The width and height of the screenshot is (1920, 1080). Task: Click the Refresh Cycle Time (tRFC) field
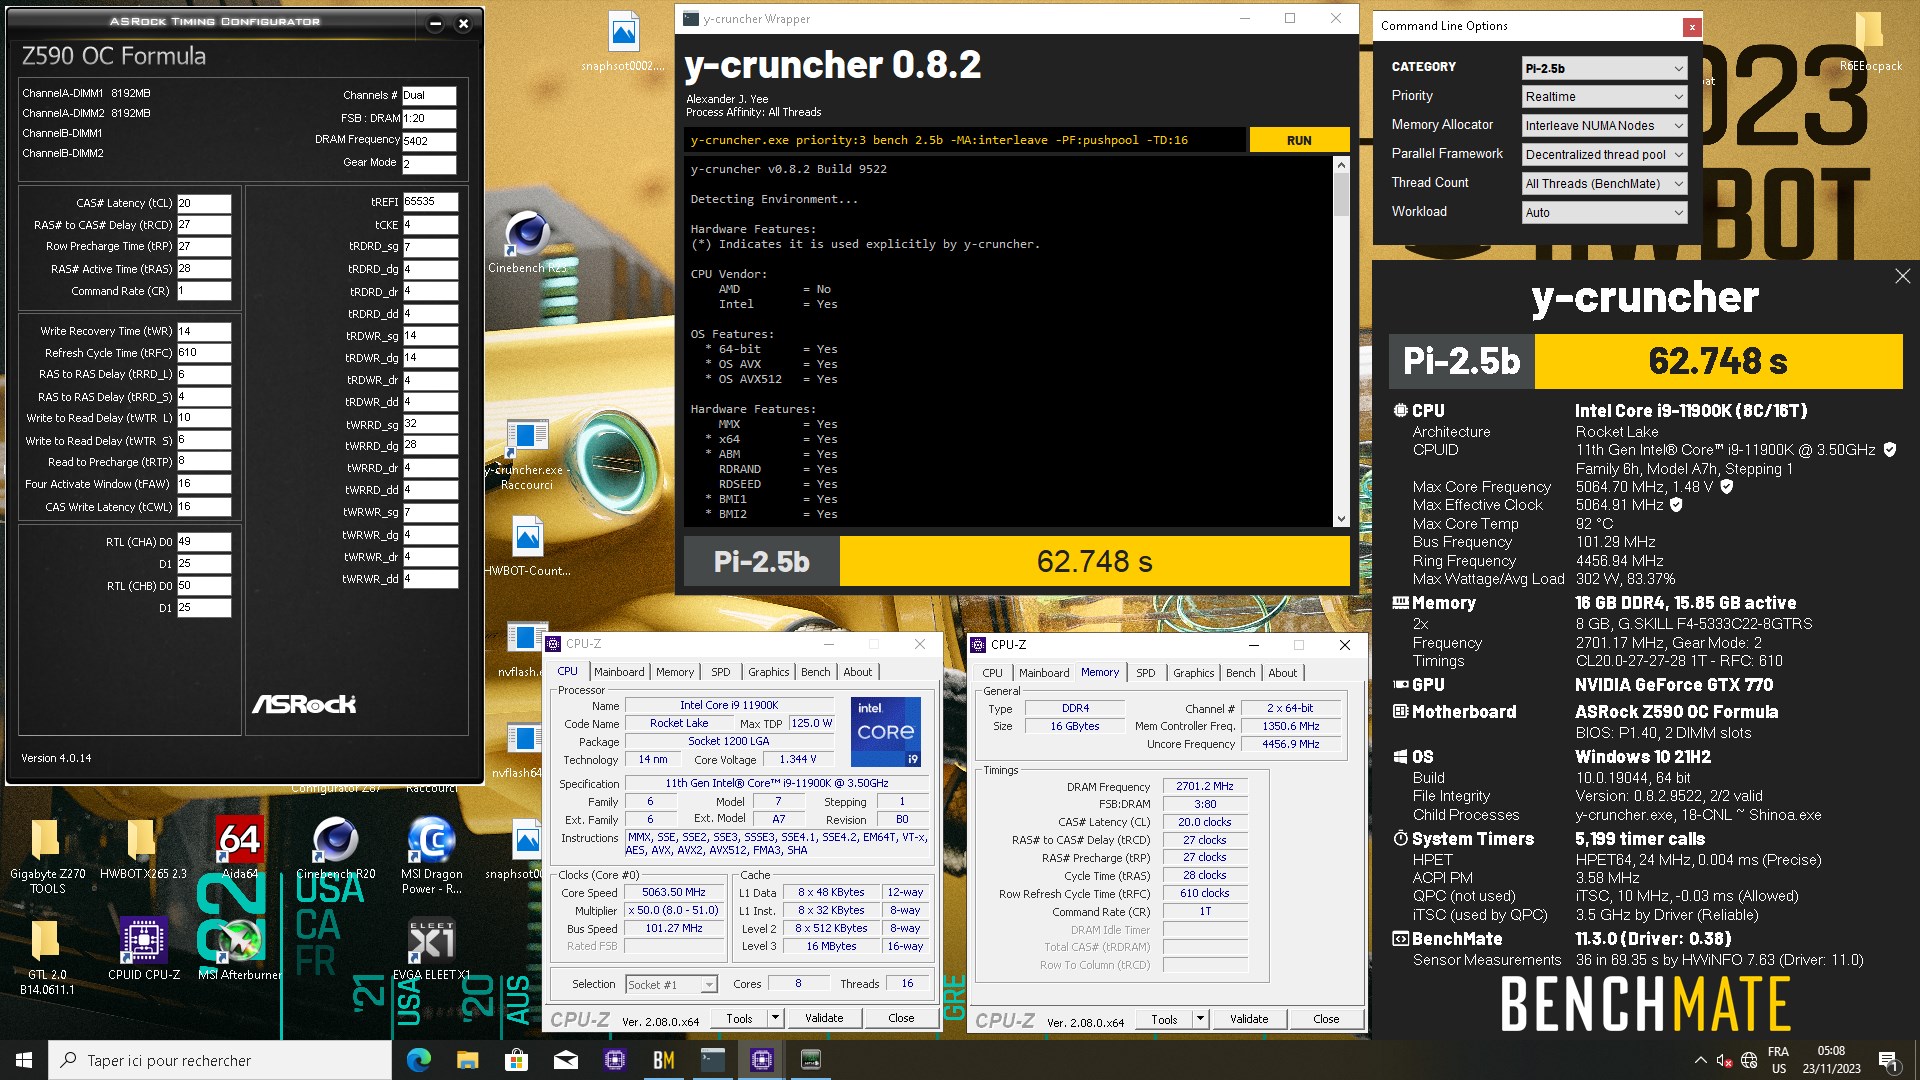(204, 353)
